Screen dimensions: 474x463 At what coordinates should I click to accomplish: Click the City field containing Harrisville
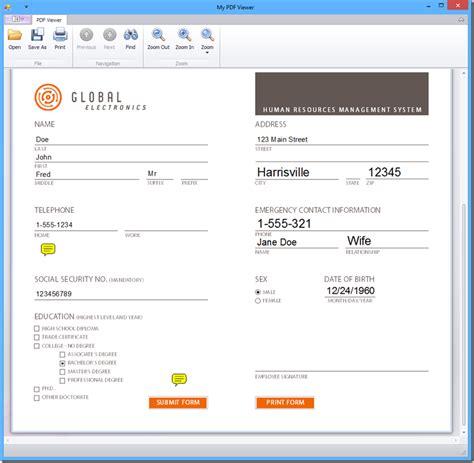point(297,172)
